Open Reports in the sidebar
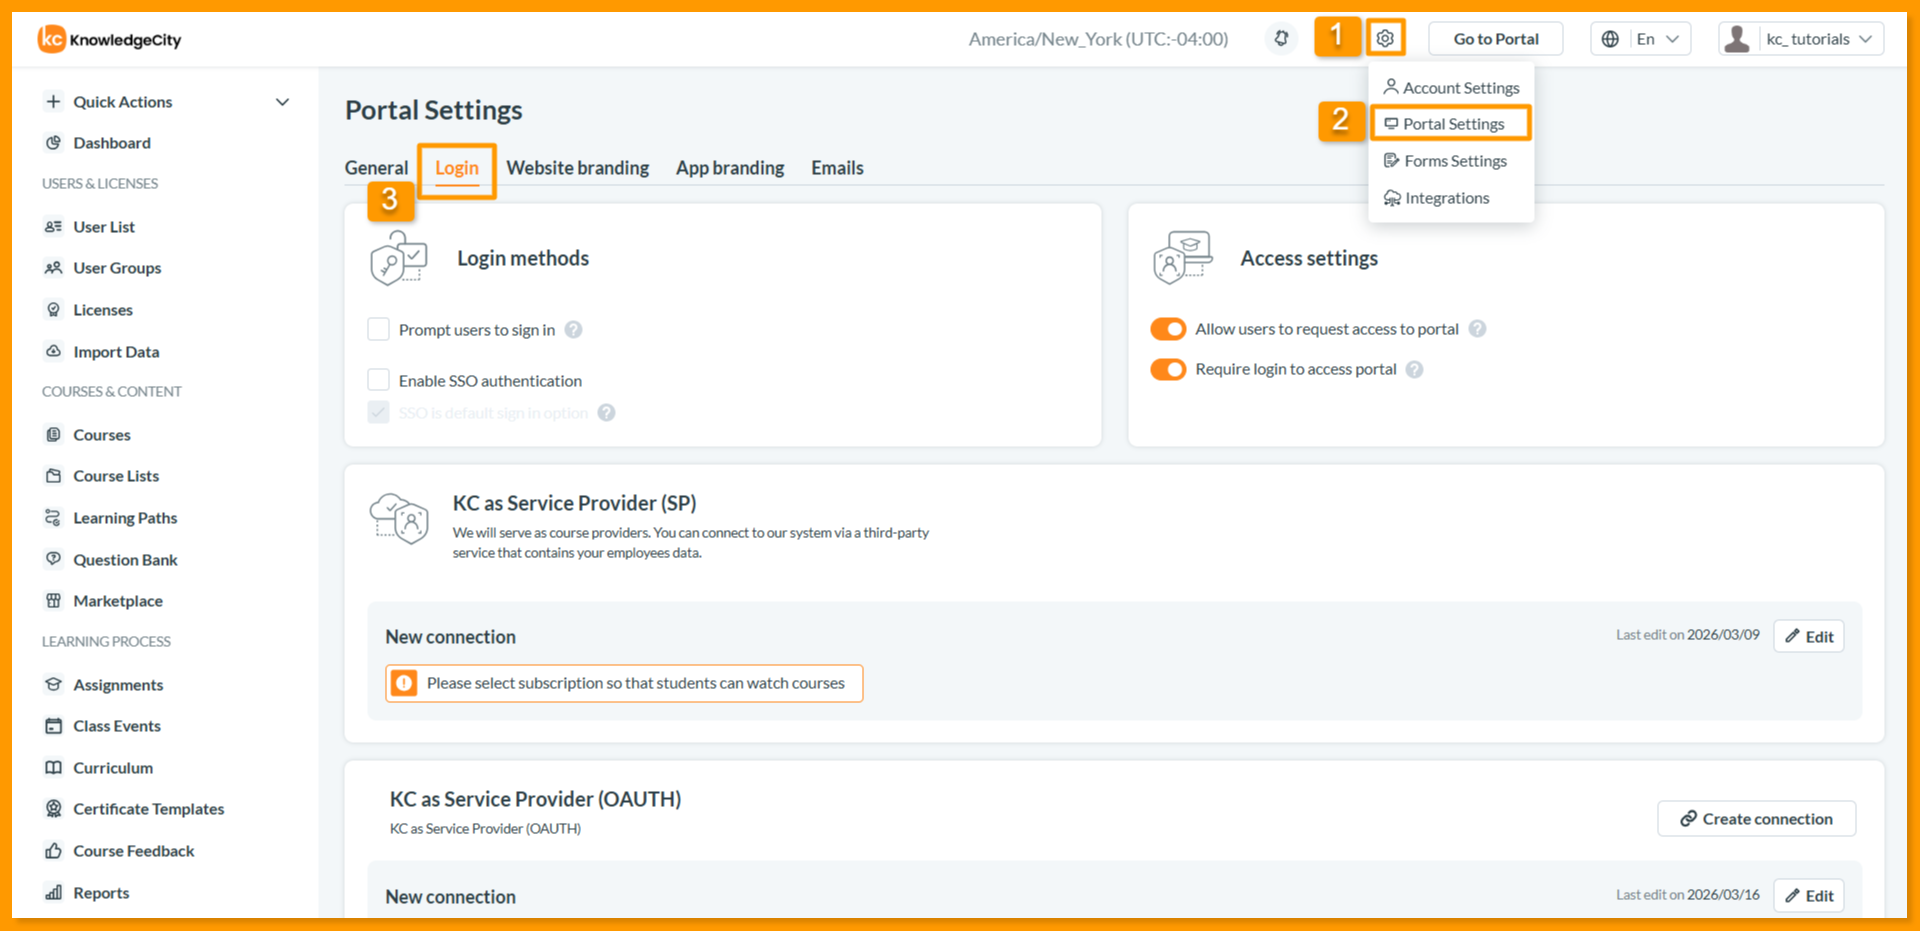The image size is (1920, 931). [101, 893]
